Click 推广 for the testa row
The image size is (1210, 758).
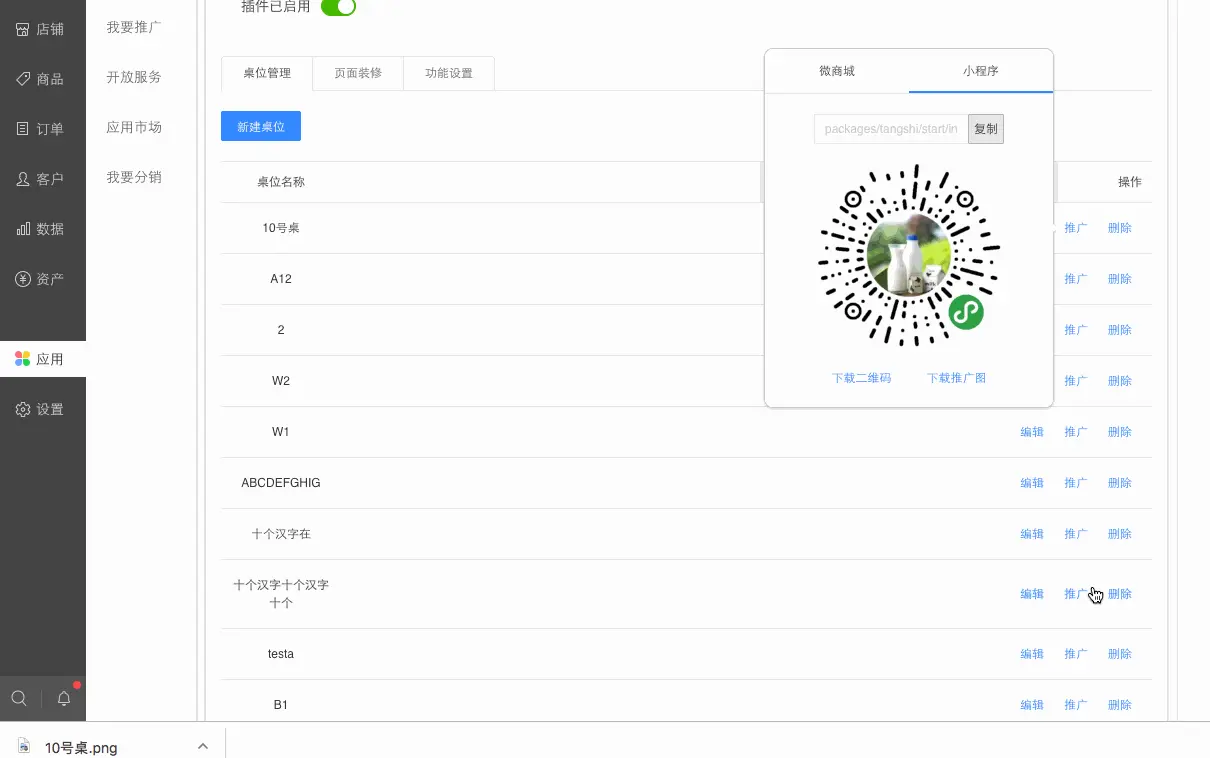[x=1076, y=654]
